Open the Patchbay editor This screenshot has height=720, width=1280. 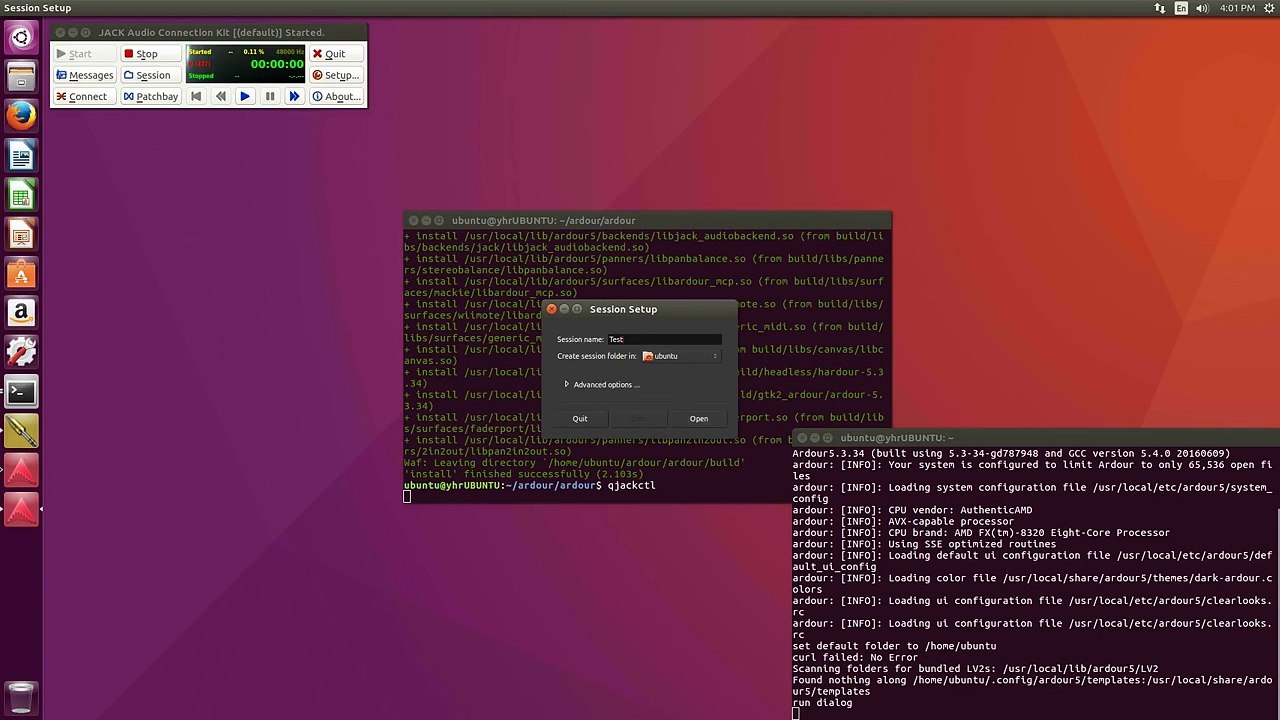(150, 97)
